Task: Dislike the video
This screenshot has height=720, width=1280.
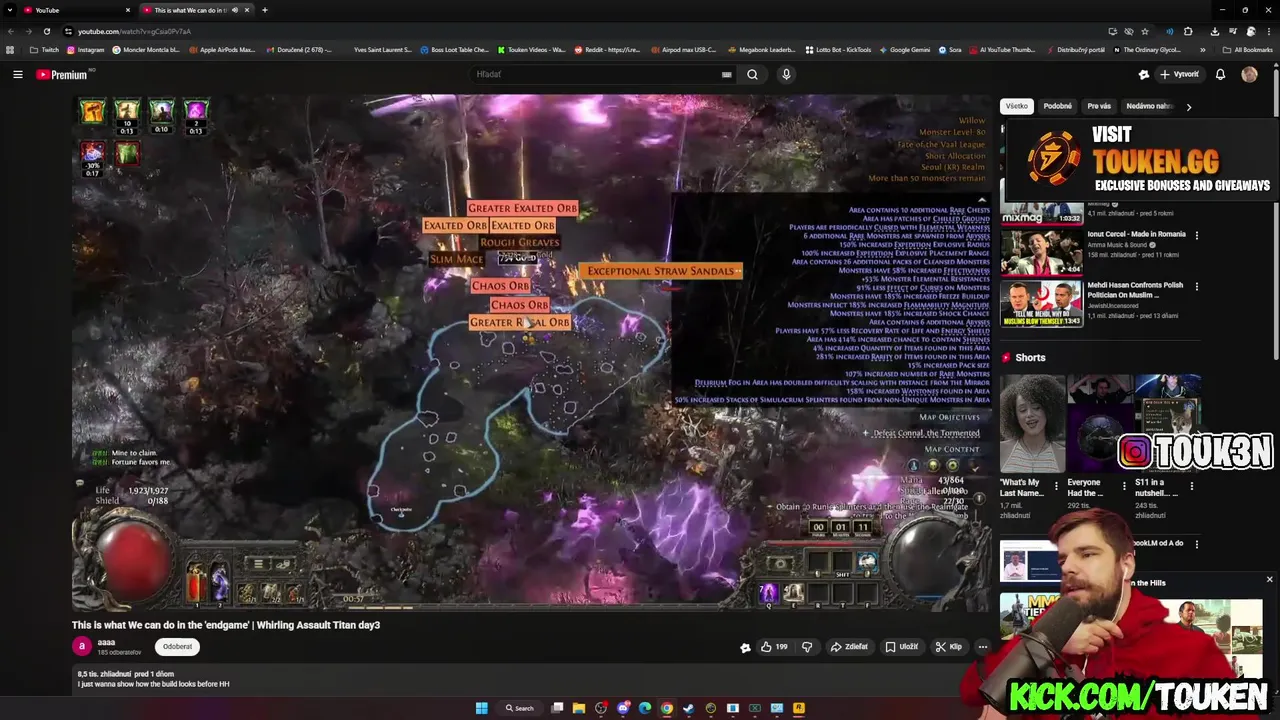Action: coord(807,647)
